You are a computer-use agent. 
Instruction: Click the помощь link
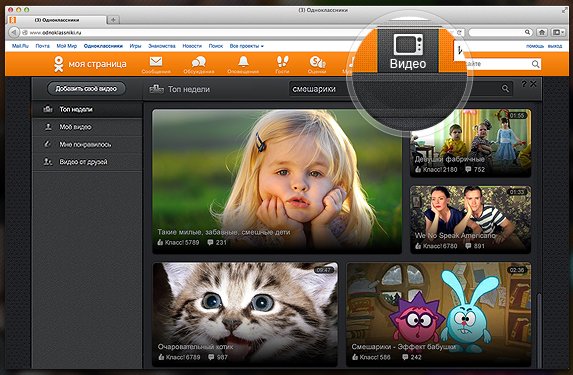tap(535, 46)
